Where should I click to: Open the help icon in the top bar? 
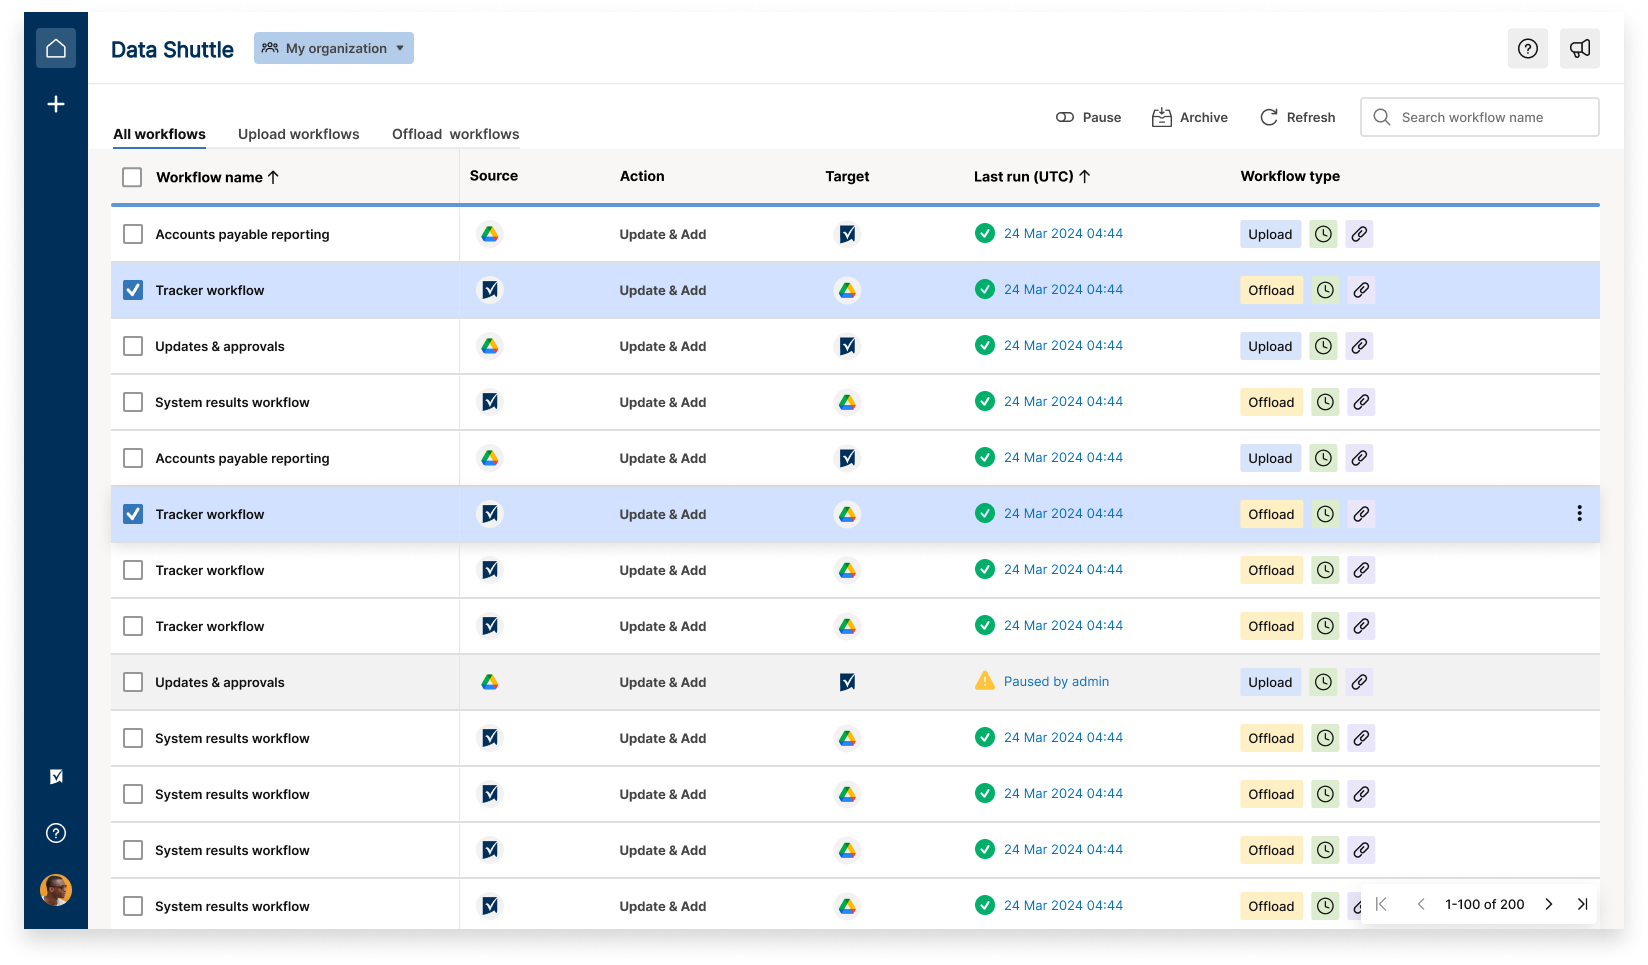[1527, 48]
